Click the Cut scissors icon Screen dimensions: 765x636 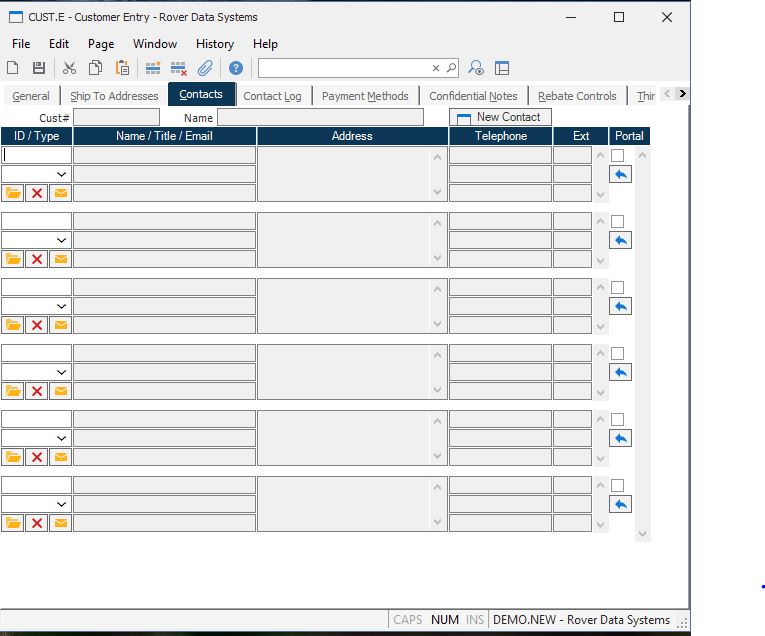[x=69, y=68]
